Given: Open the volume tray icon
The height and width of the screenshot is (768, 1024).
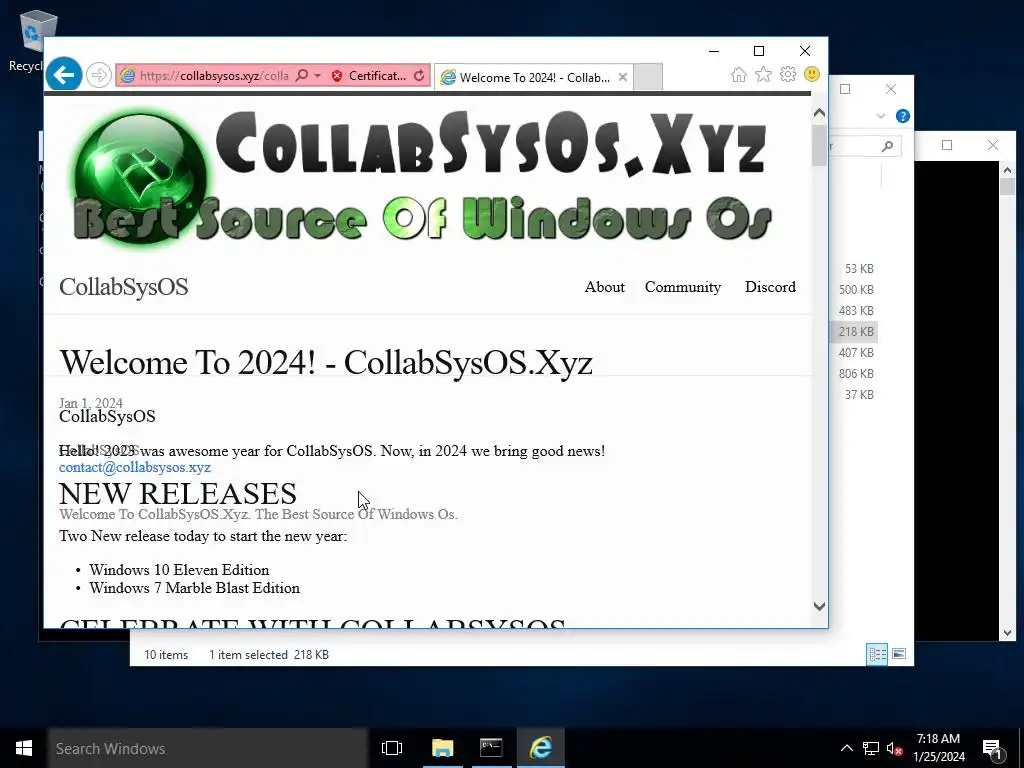Looking at the screenshot, I should (895, 748).
